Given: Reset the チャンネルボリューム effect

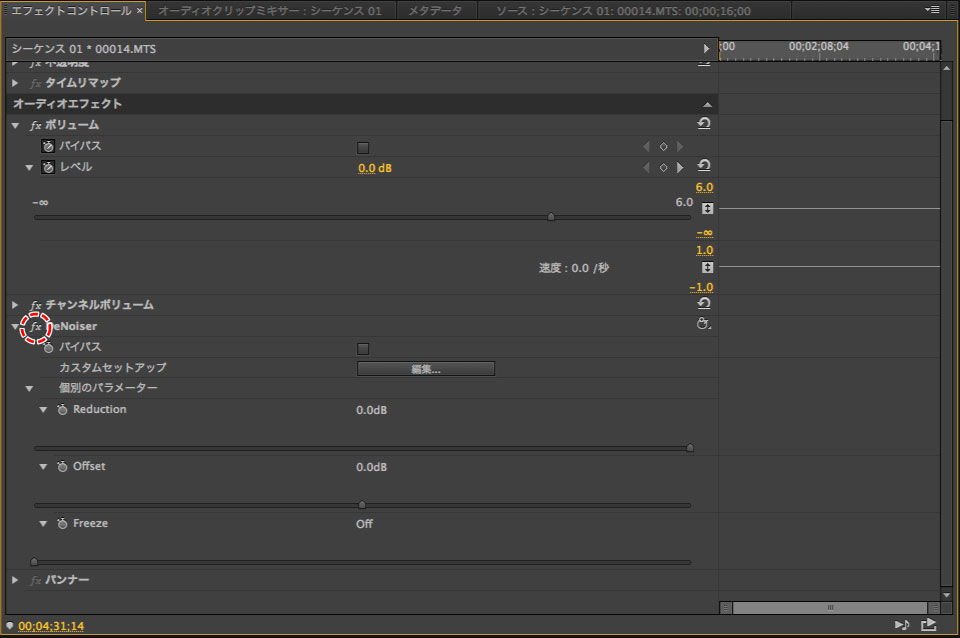Looking at the screenshot, I should pos(704,304).
